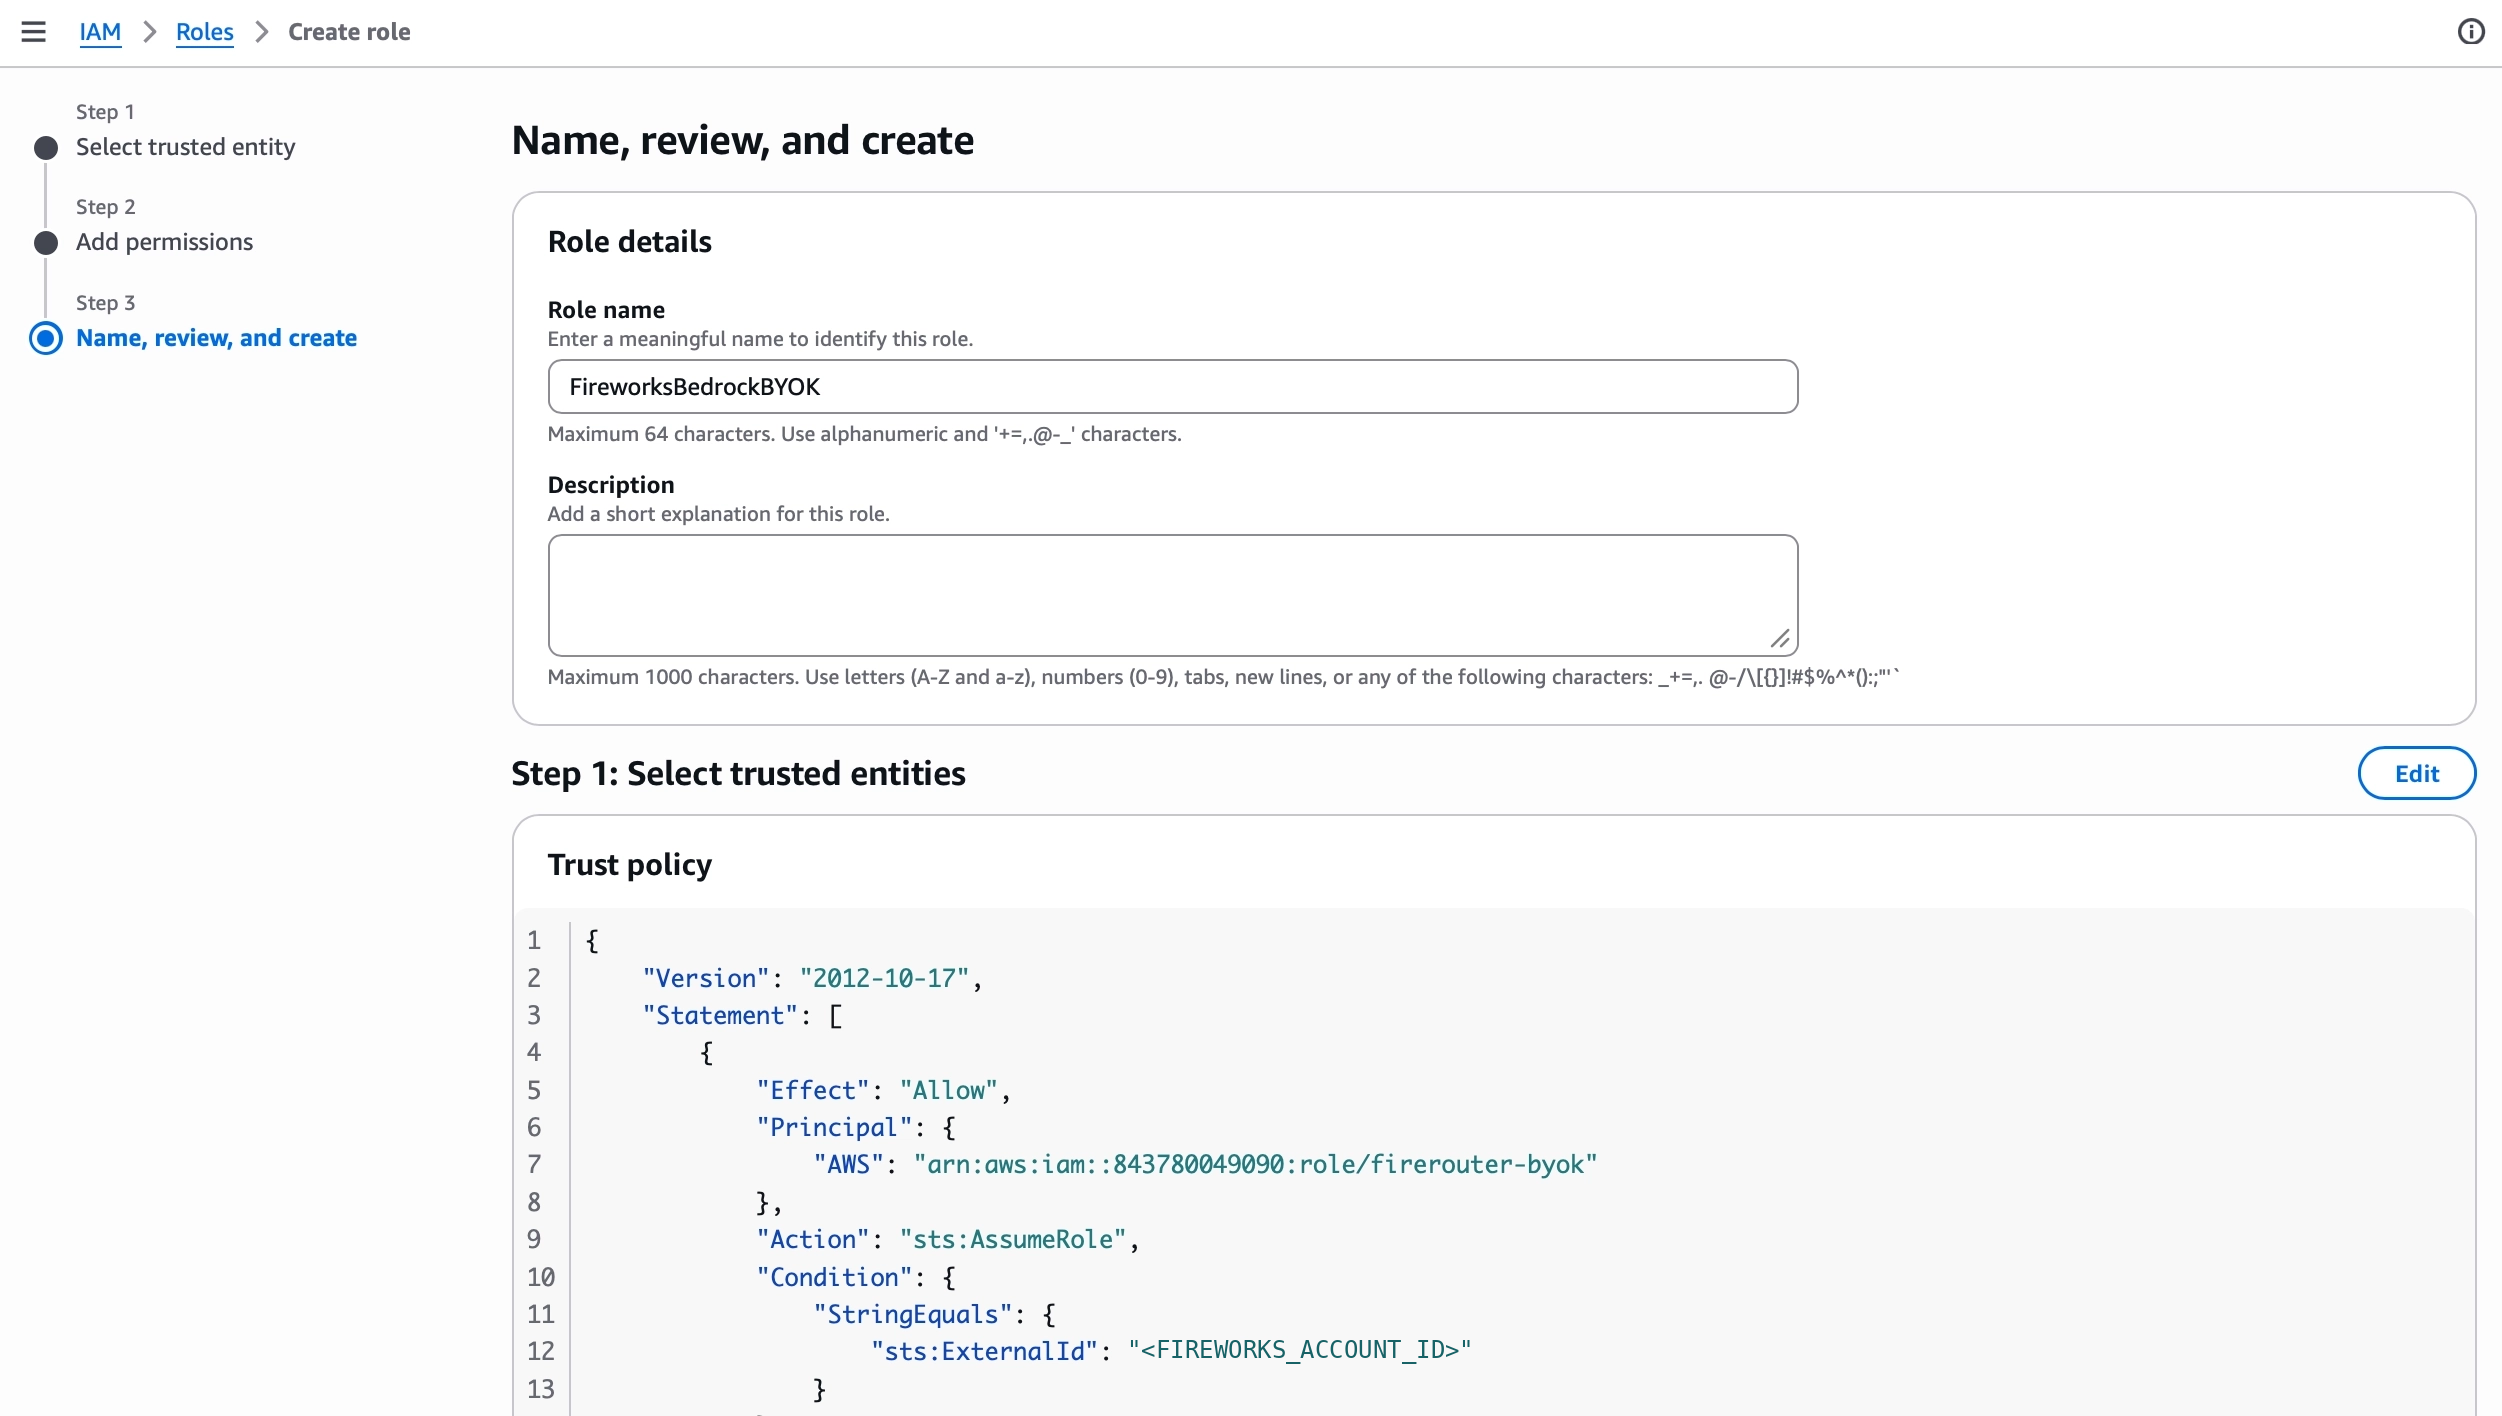Click the firerouter-byok ARN string

(x=1255, y=1164)
